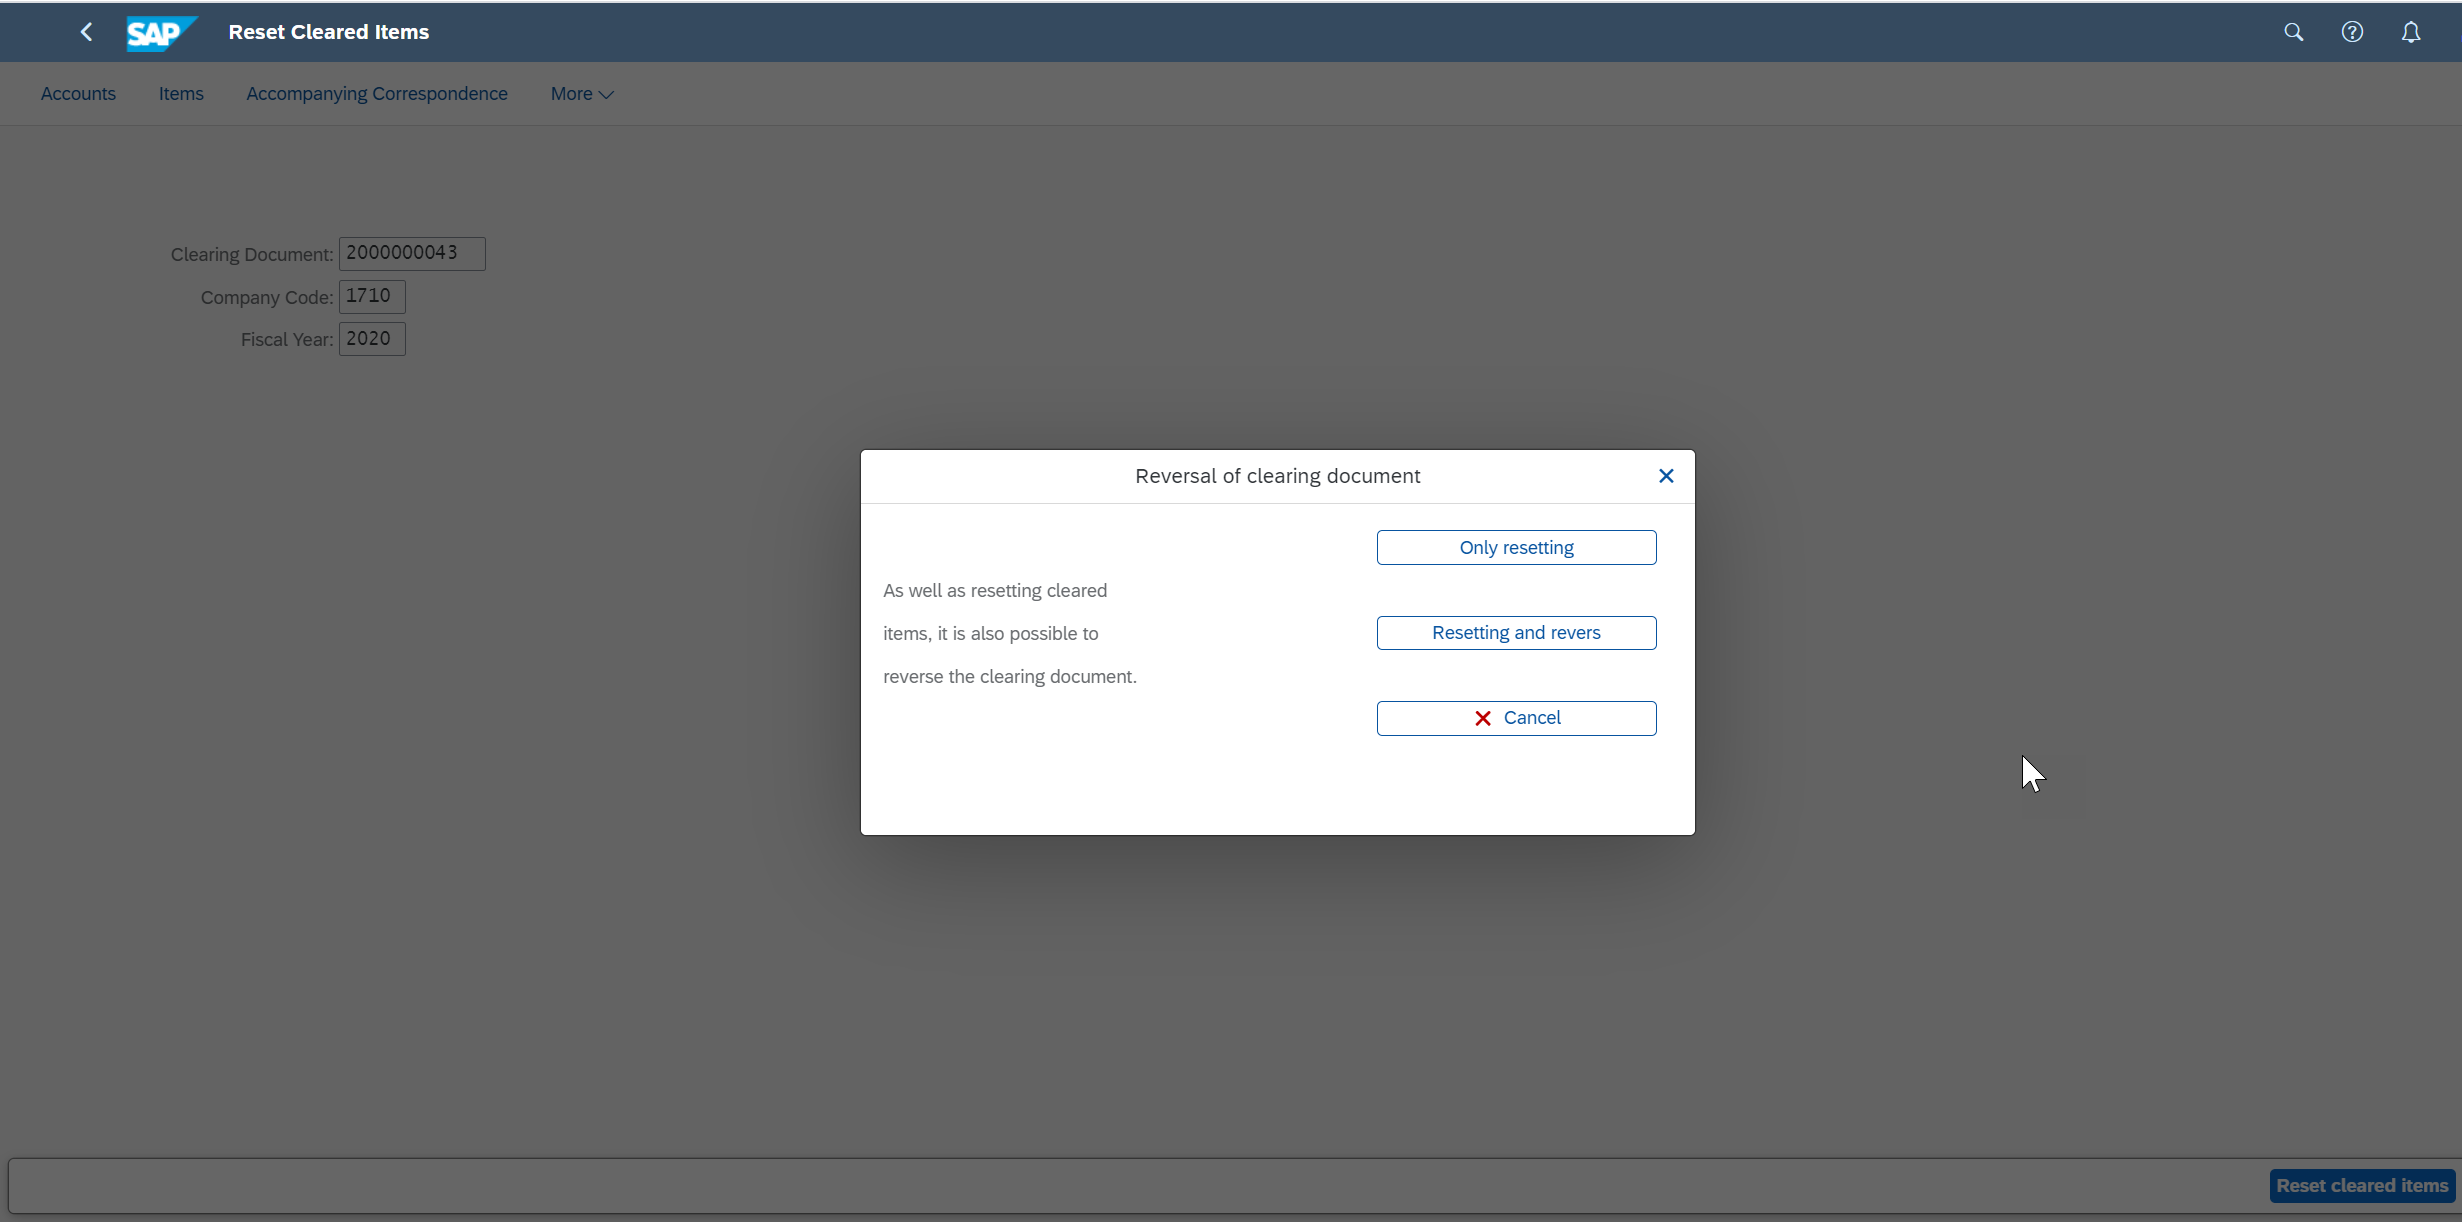Switch to Accompanying Correspondence tab

[x=377, y=93]
